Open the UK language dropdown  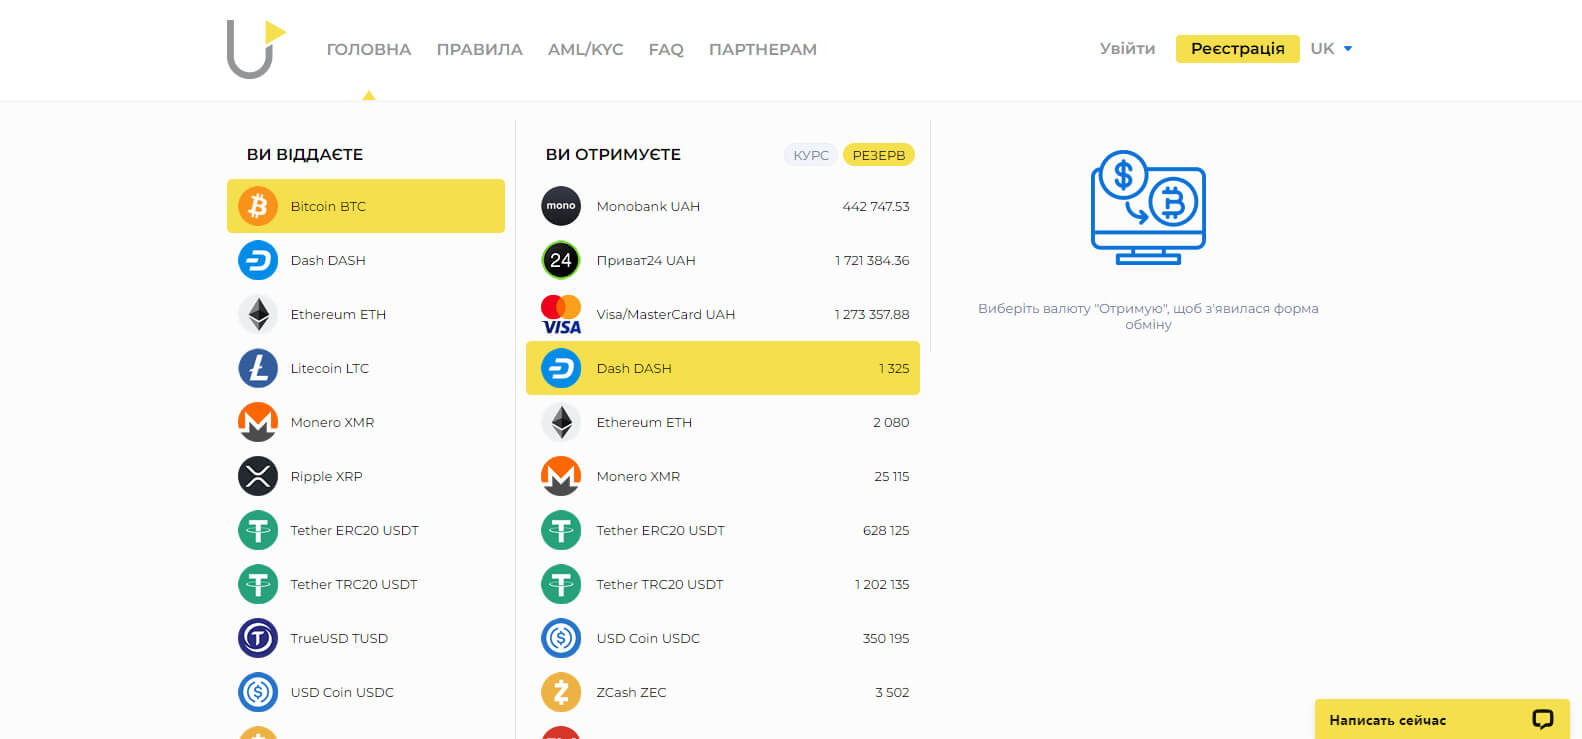(x=1331, y=48)
